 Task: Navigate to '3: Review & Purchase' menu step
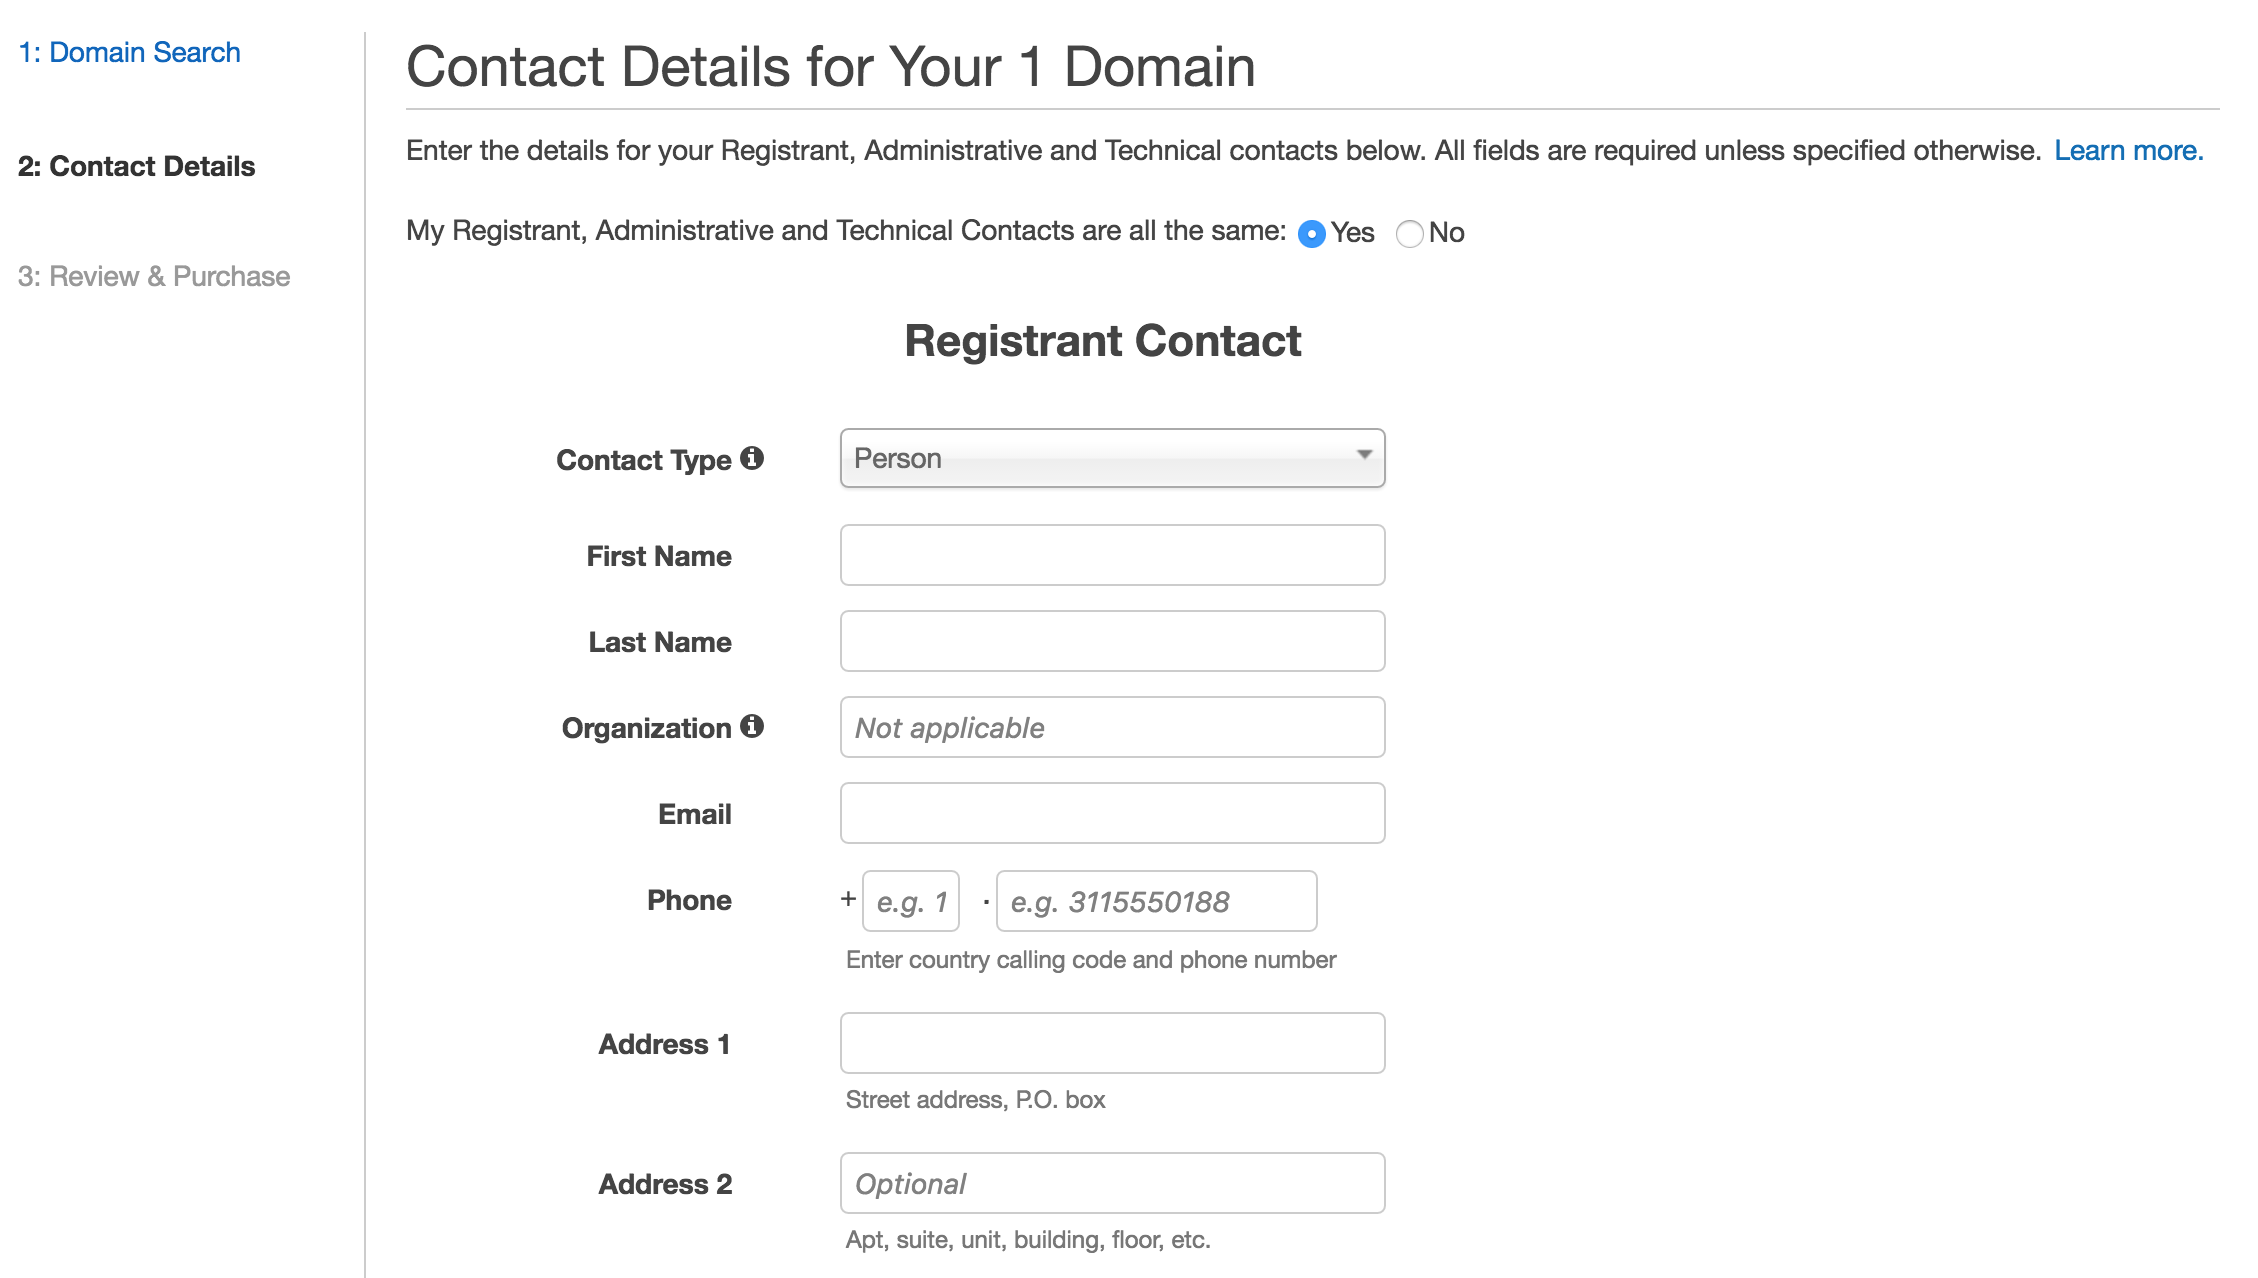[x=155, y=276]
